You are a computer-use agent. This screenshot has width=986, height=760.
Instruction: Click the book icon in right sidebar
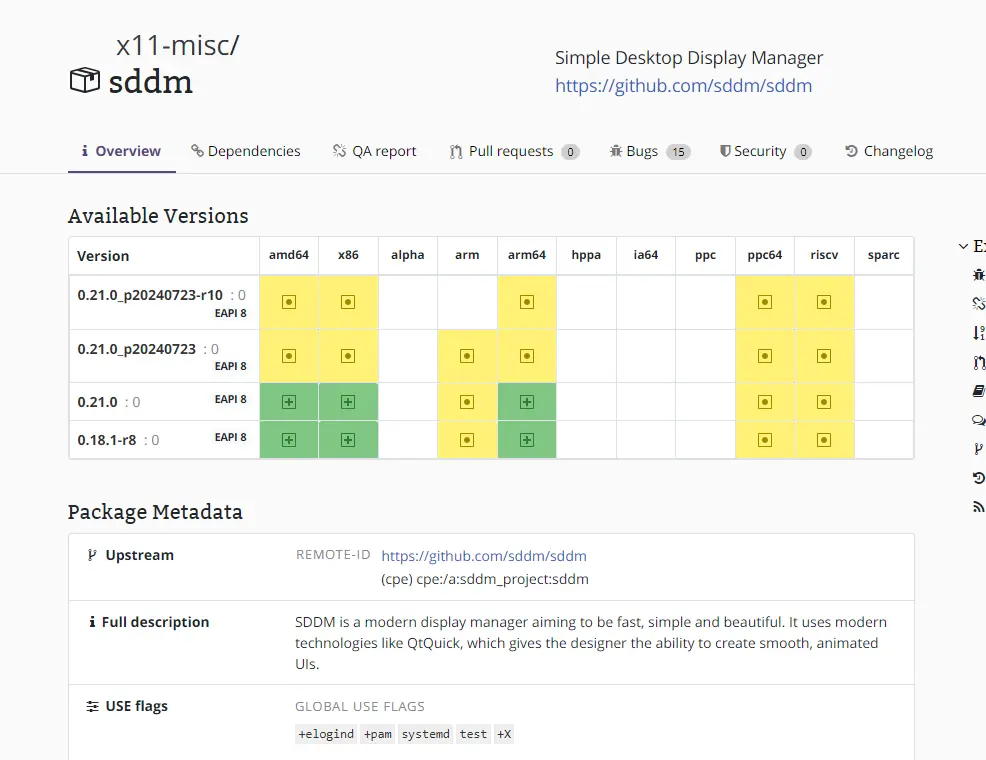pos(978,391)
